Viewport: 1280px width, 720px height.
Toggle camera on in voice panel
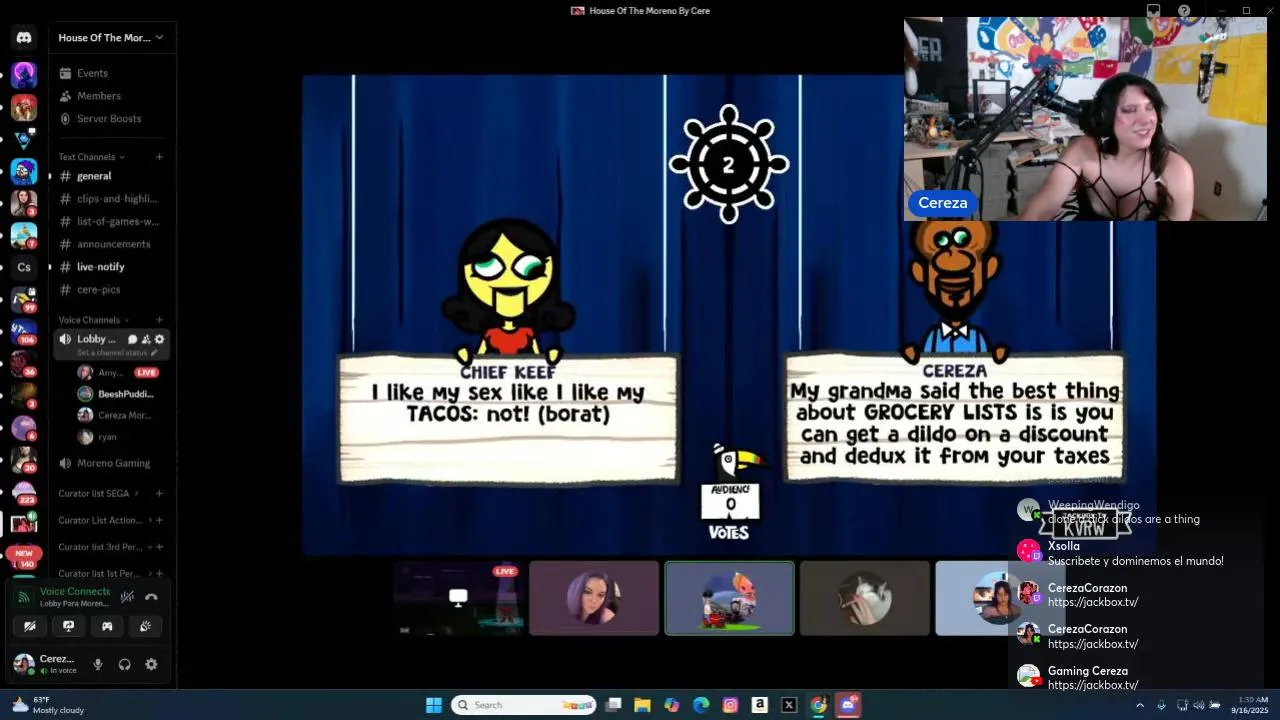(30, 626)
